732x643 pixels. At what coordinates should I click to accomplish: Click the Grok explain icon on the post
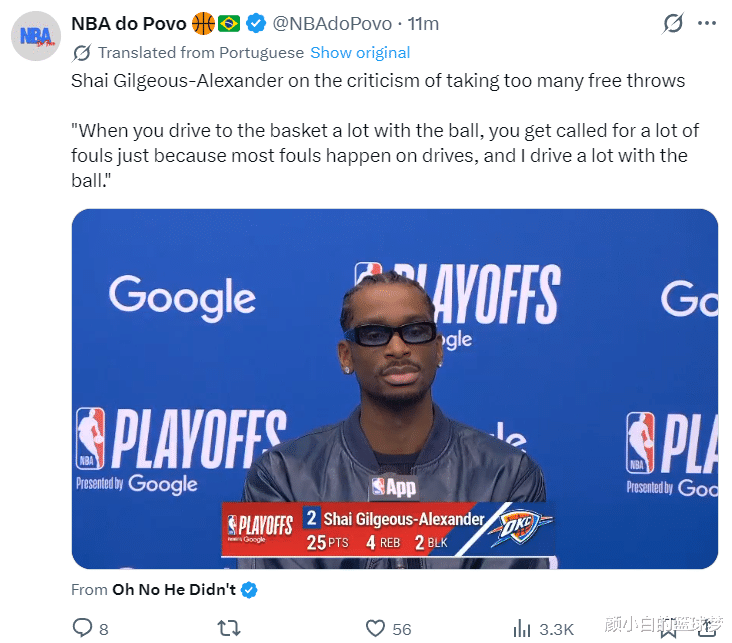click(x=673, y=24)
